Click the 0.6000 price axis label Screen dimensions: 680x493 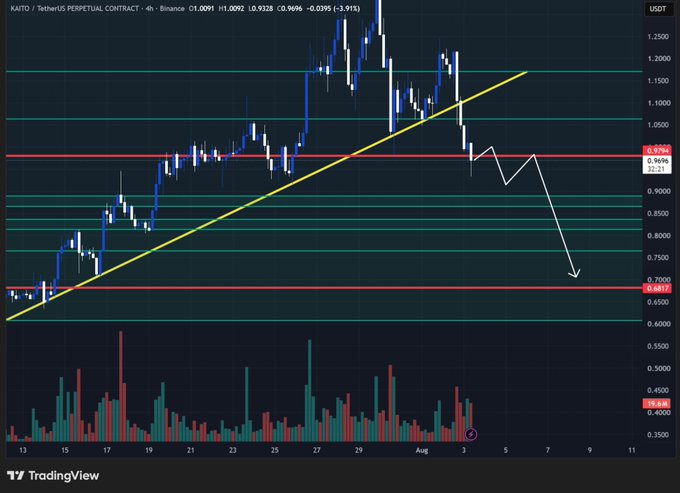(x=658, y=324)
